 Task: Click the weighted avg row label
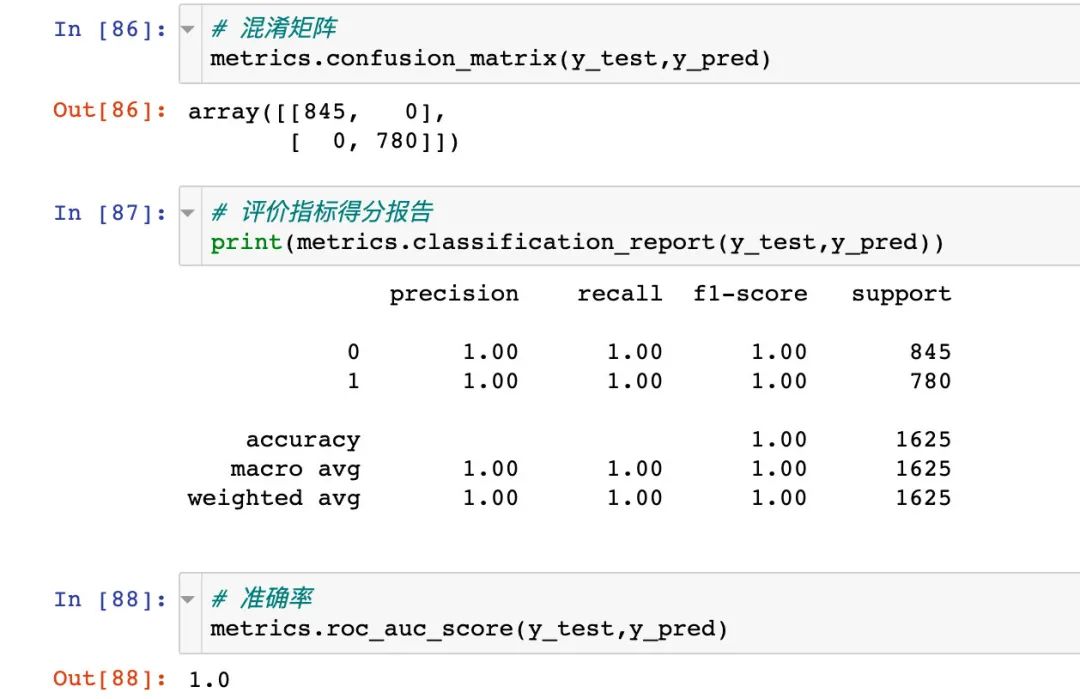point(273,499)
